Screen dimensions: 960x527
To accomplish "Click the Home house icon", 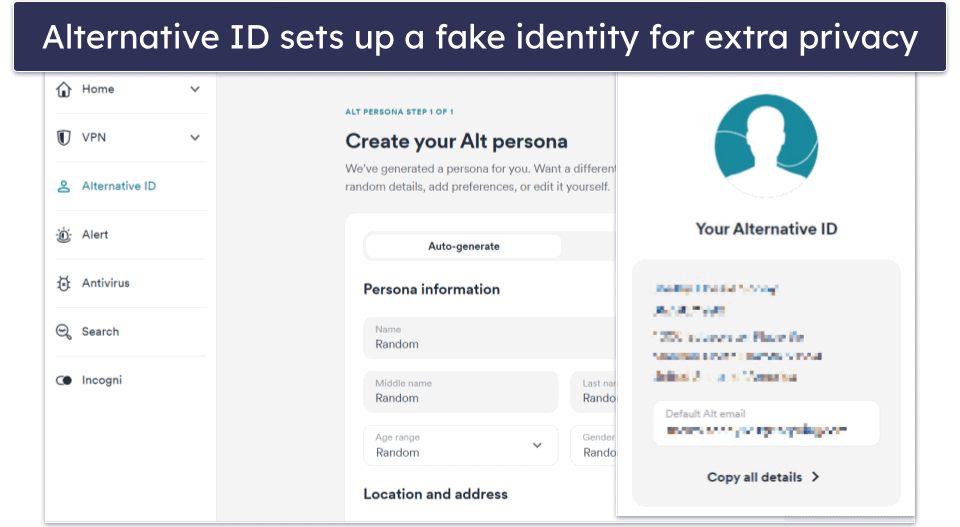I will tap(64, 89).
